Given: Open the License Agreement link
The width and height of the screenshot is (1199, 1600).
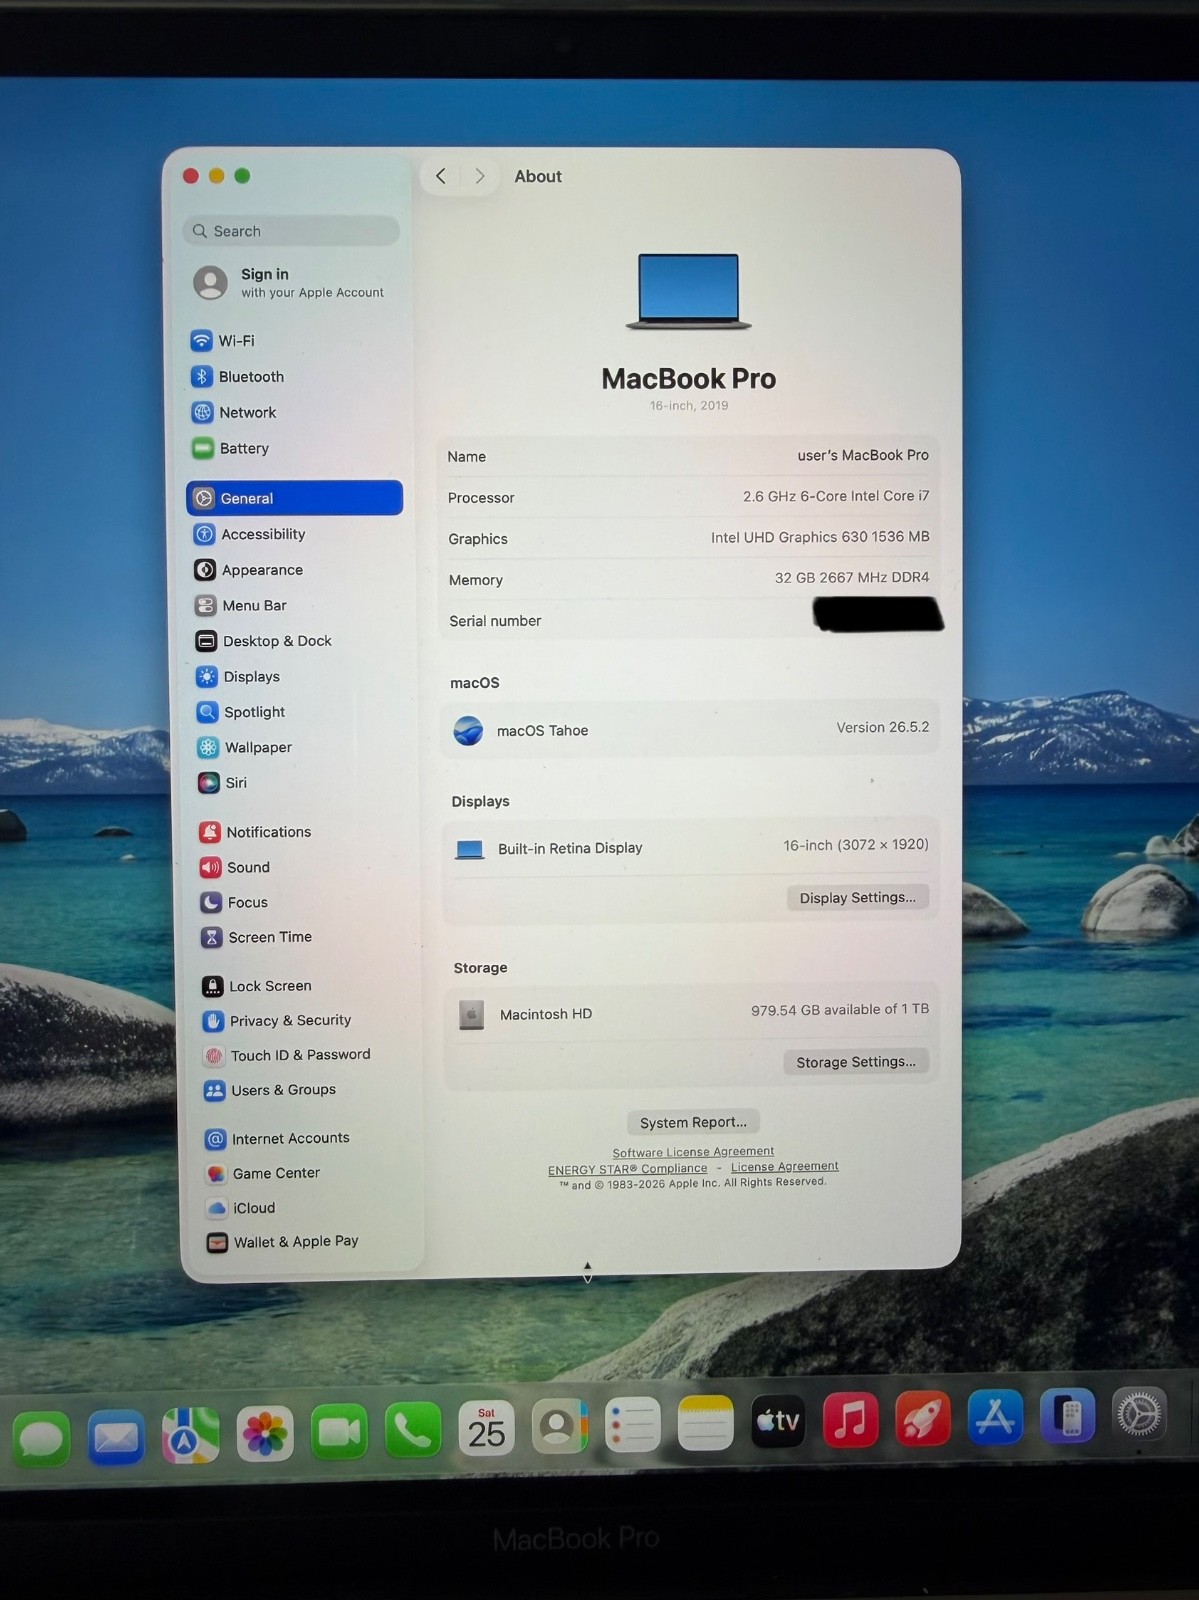Looking at the screenshot, I should coord(785,1167).
